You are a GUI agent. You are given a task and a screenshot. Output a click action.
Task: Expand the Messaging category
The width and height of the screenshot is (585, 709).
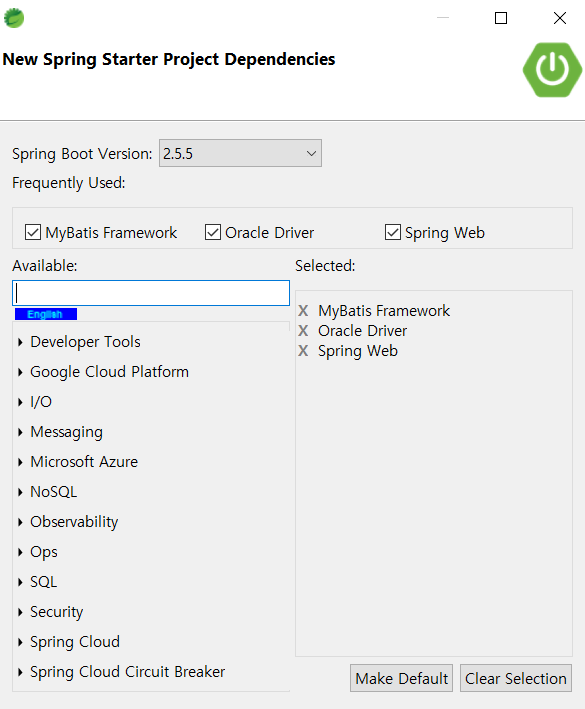[x=20, y=432]
